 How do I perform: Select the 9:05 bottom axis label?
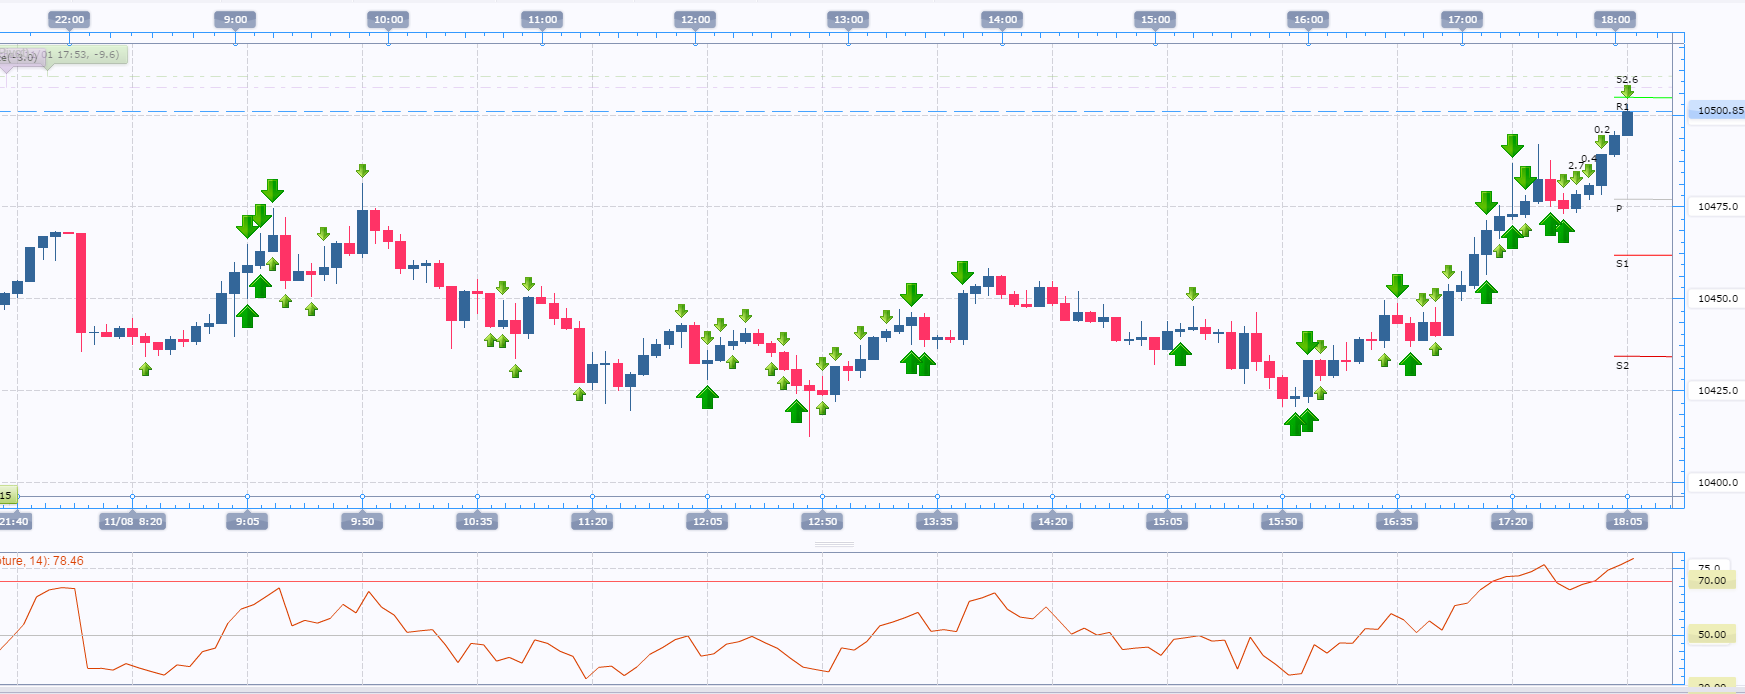[247, 521]
